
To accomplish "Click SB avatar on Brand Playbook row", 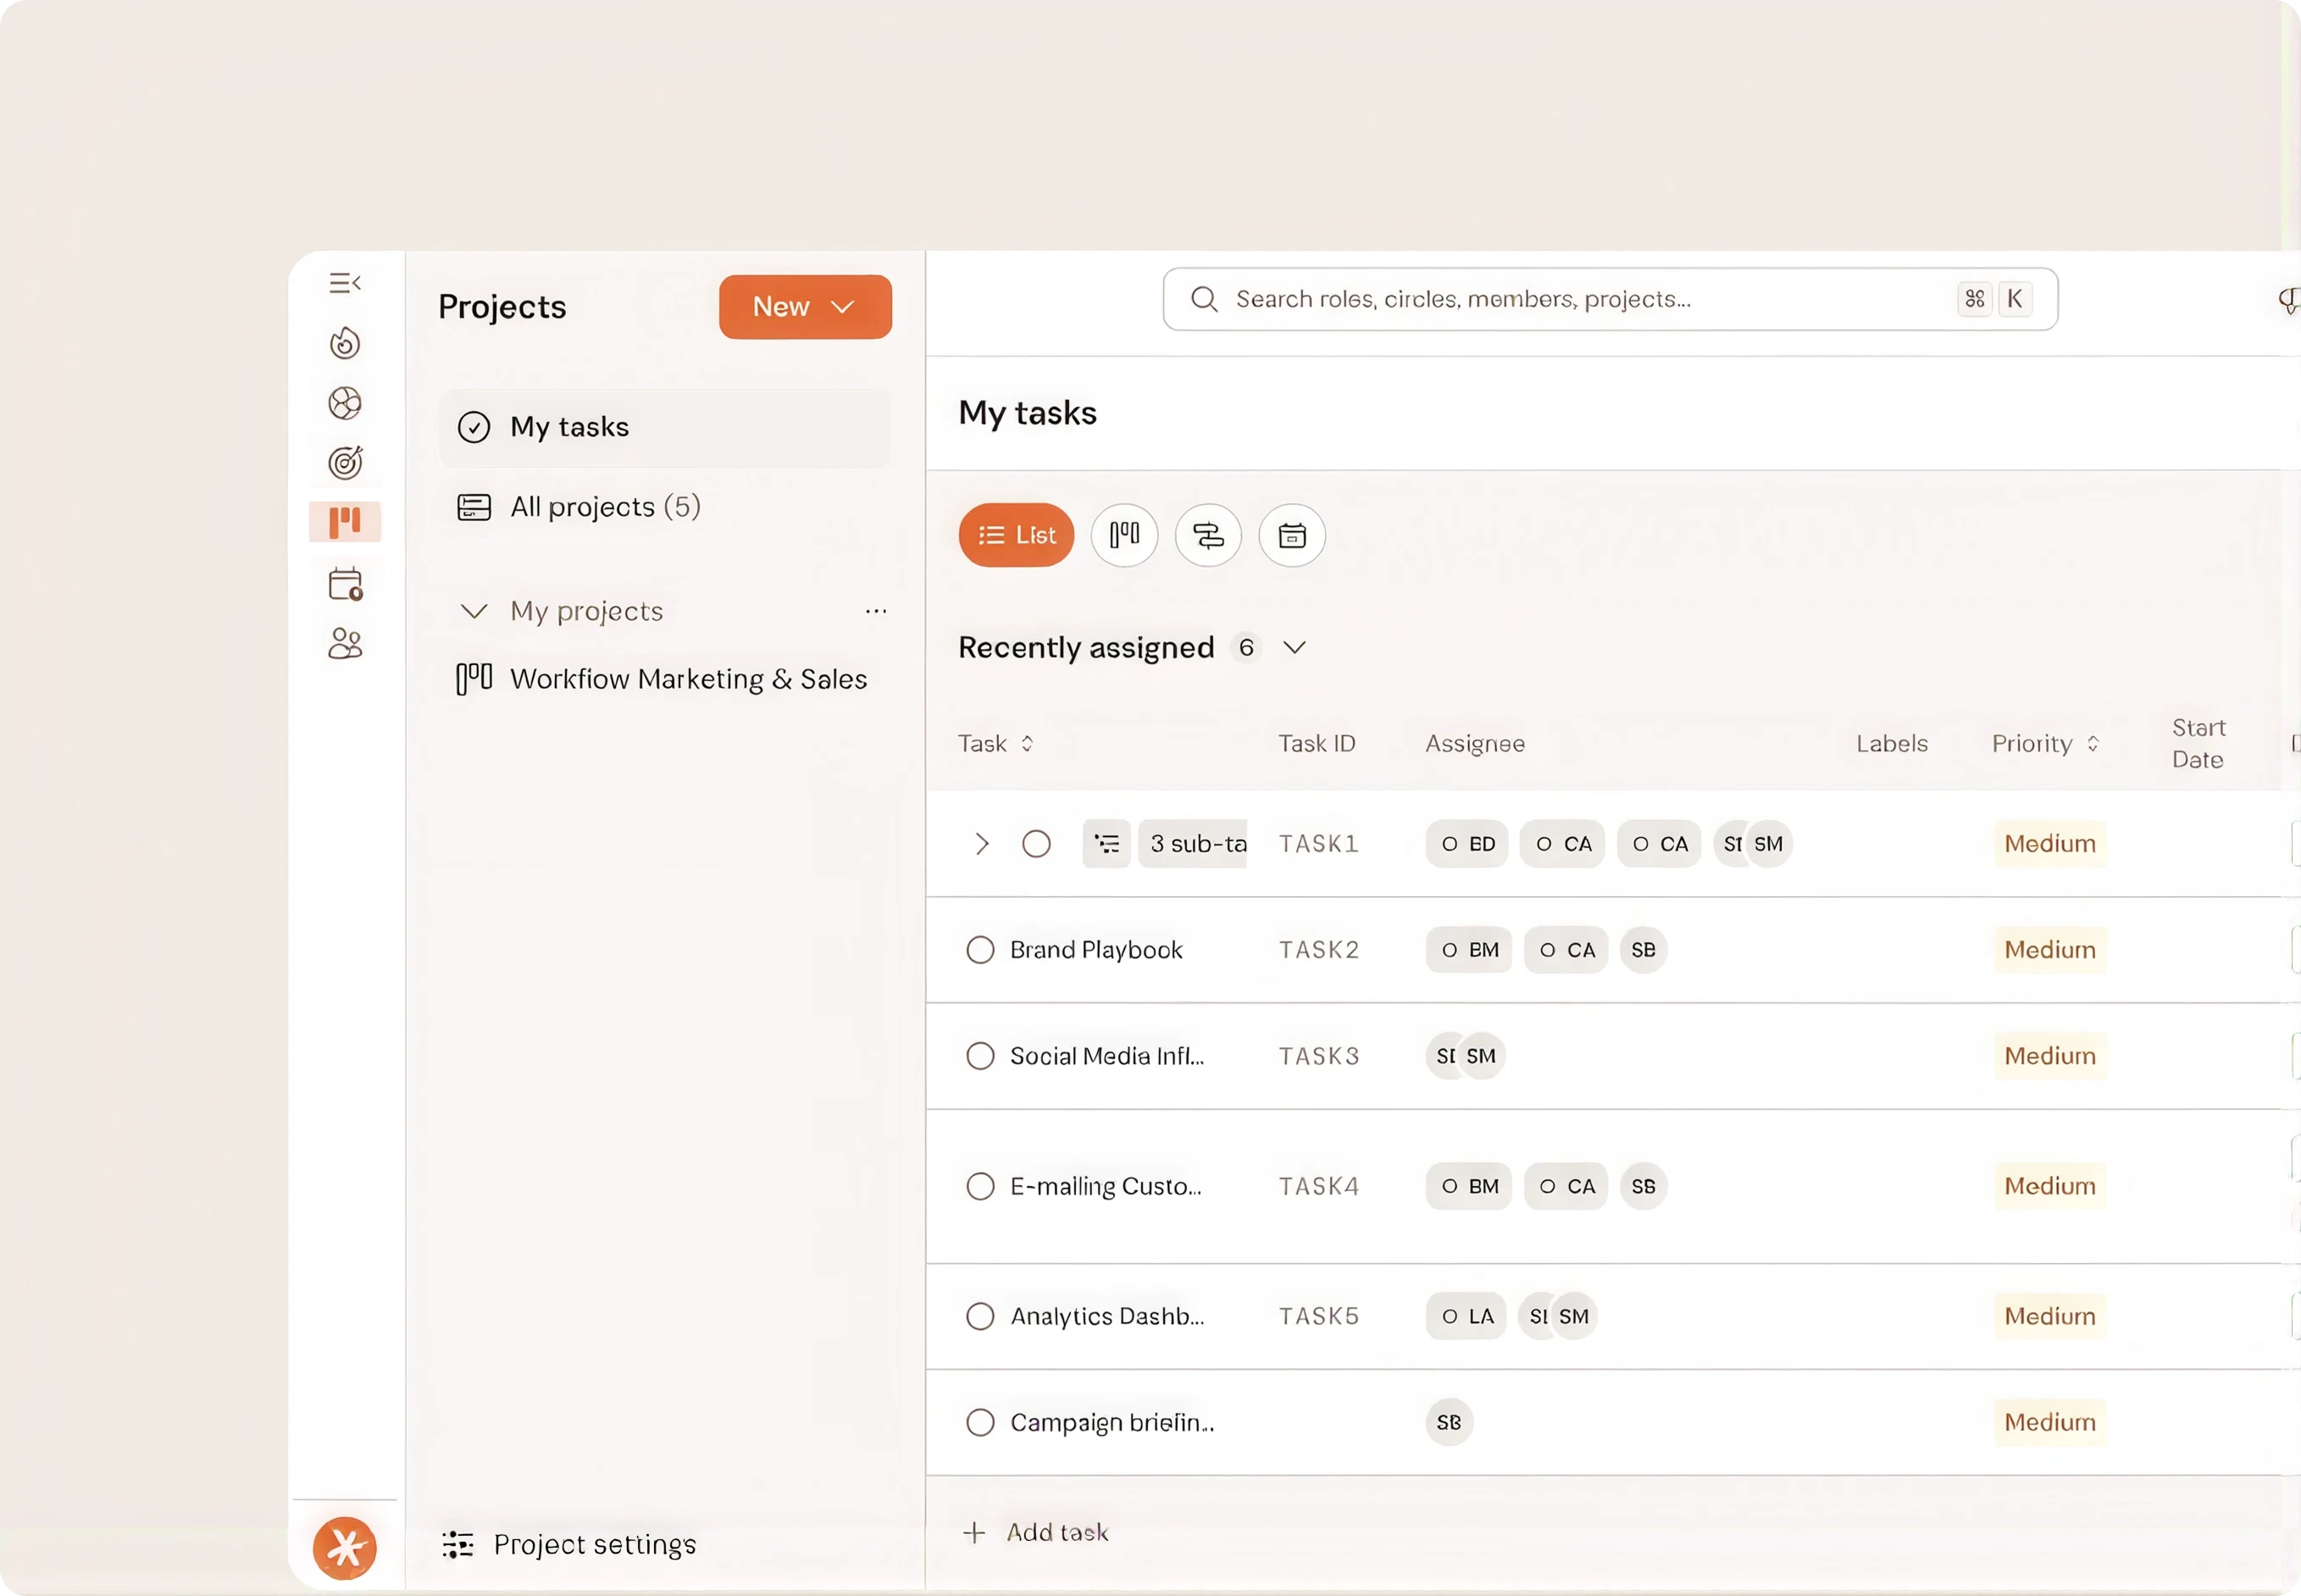I will click(1643, 950).
